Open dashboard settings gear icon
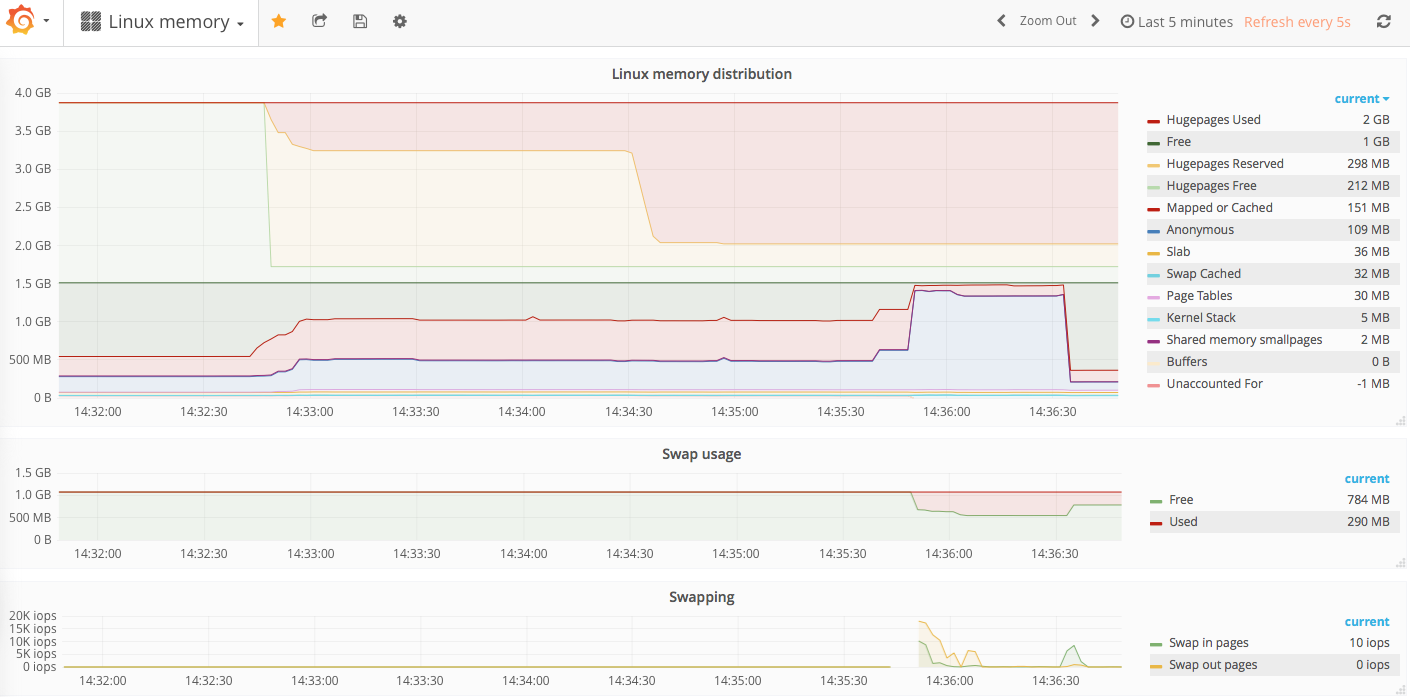 (x=400, y=21)
